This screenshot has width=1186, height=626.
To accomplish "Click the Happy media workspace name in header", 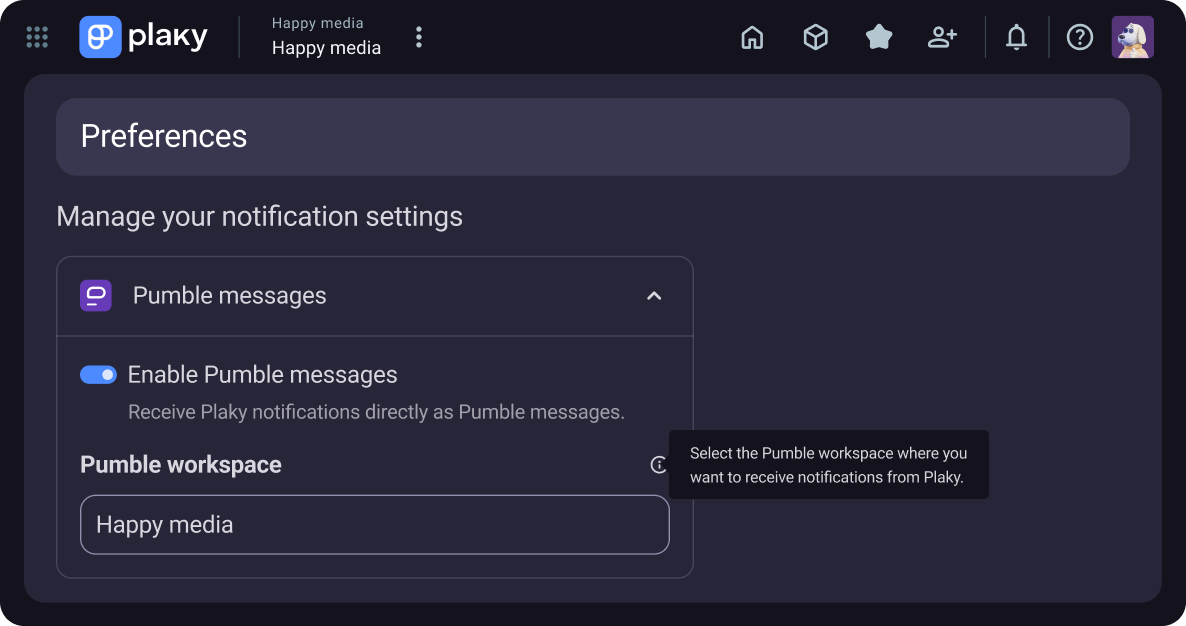I will pos(326,48).
